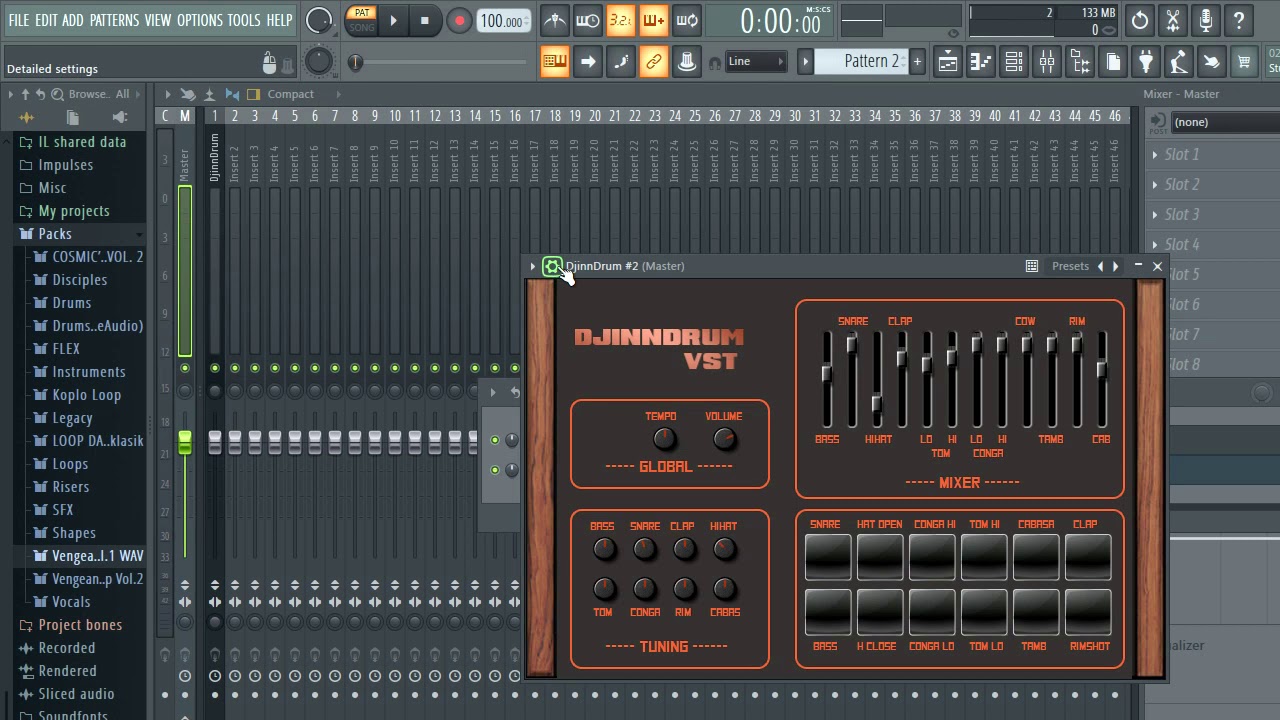Open the VIEW menu

click(x=158, y=20)
